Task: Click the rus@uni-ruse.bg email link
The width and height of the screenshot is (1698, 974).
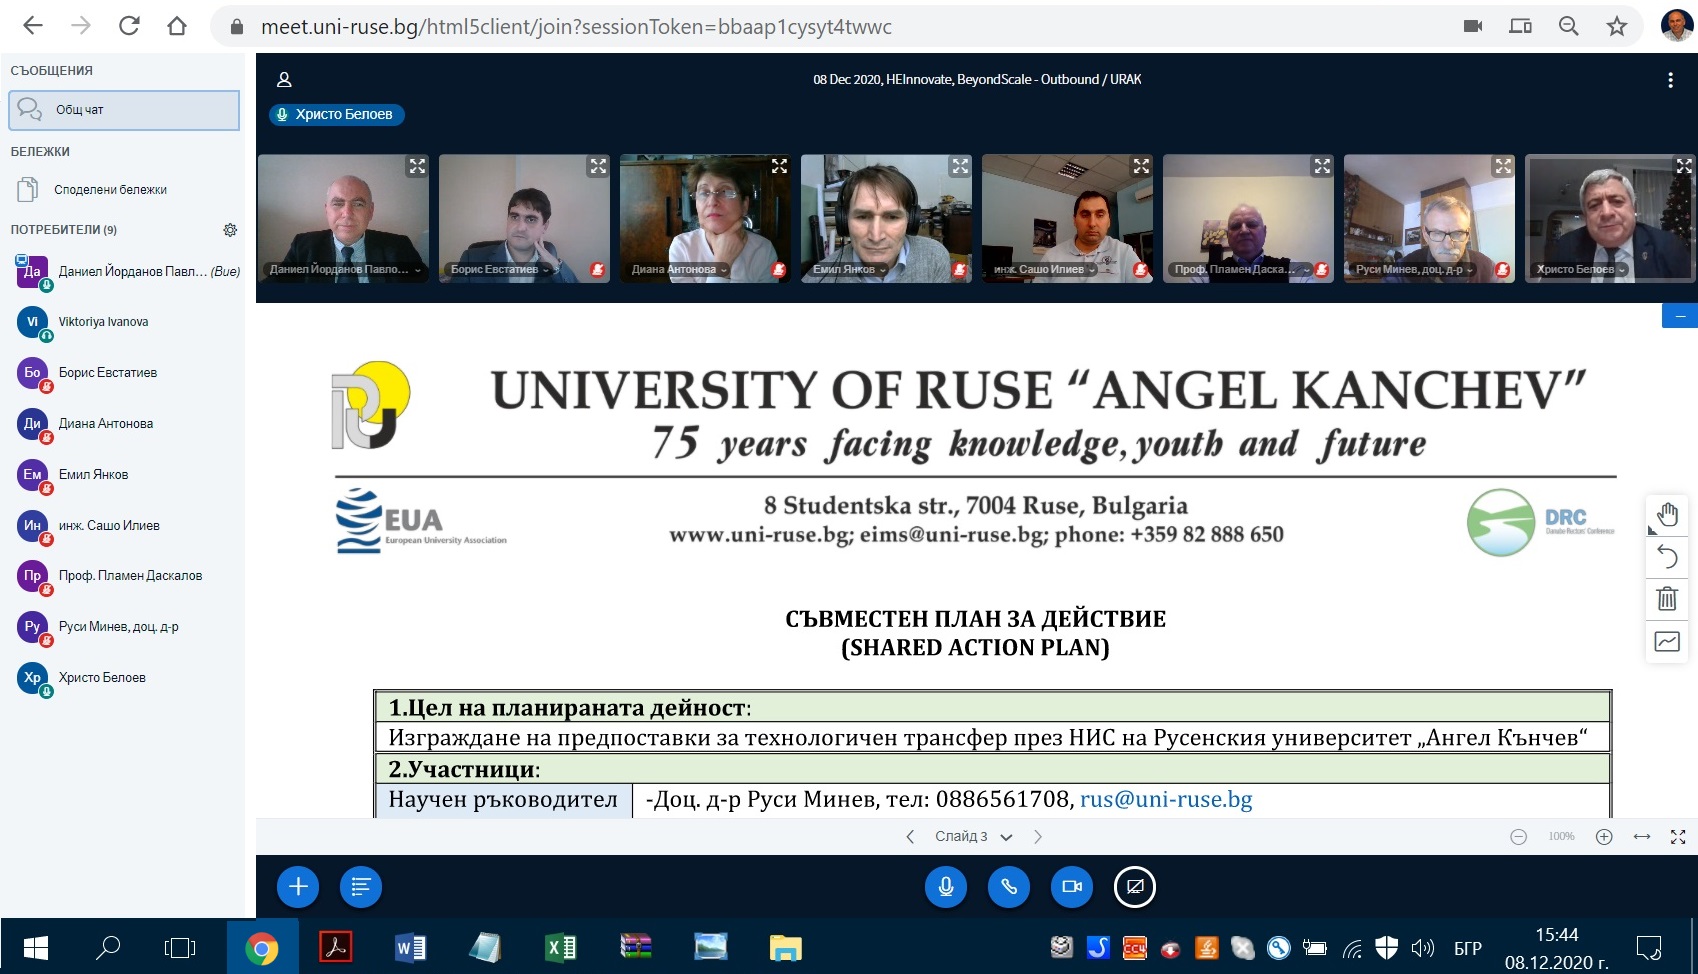Action: point(1166,800)
